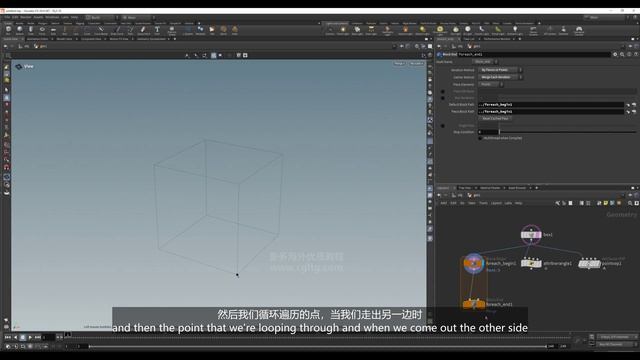Screen dimensions: 640x360
Task: Select the Sphere shelf tool
Action: pos(20,30)
